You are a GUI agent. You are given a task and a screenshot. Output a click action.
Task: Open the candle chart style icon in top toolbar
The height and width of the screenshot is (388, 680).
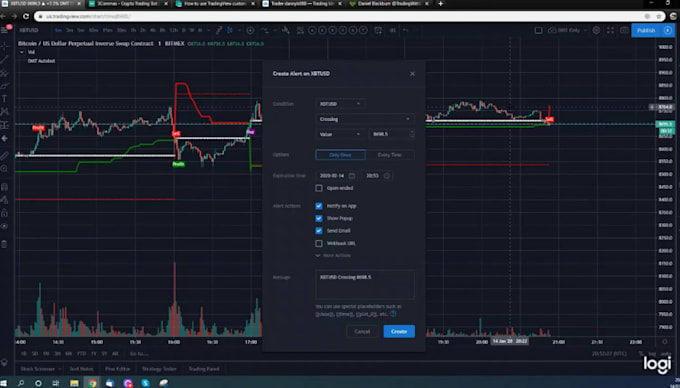click(230, 30)
